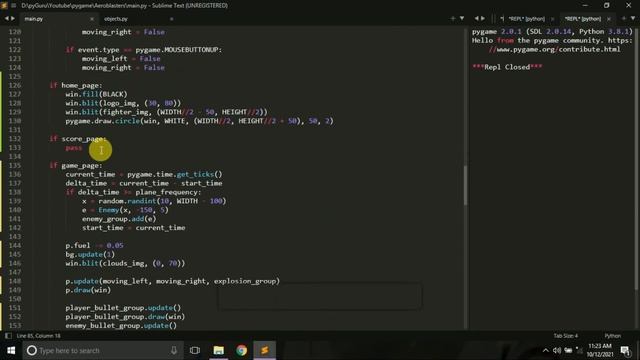
Task: Open Windows notification center
Action: pyautogui.click(x=625, y=350)
